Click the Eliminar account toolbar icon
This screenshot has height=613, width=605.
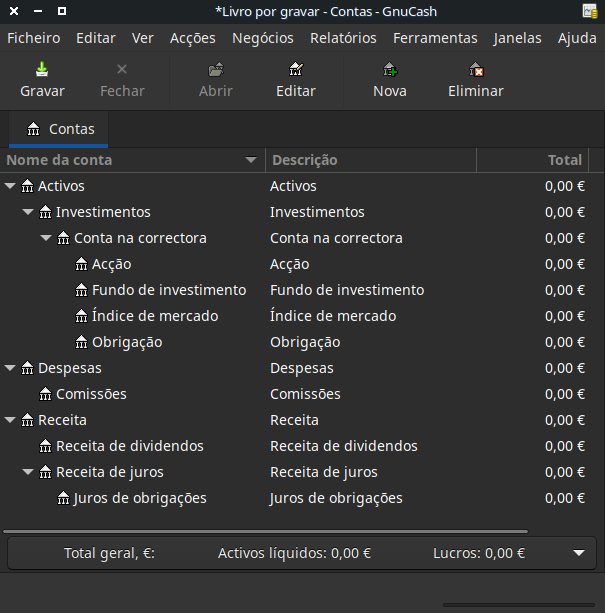[476, 70]
